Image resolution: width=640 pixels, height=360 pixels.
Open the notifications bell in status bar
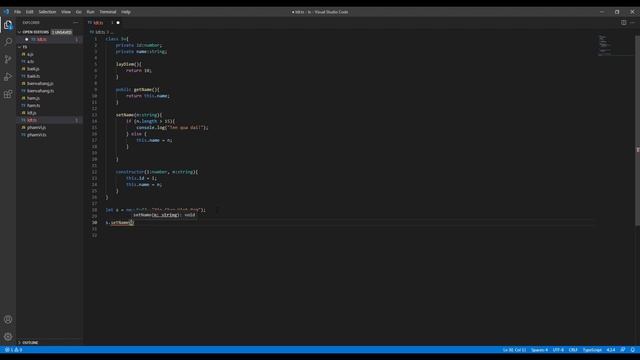633,350
